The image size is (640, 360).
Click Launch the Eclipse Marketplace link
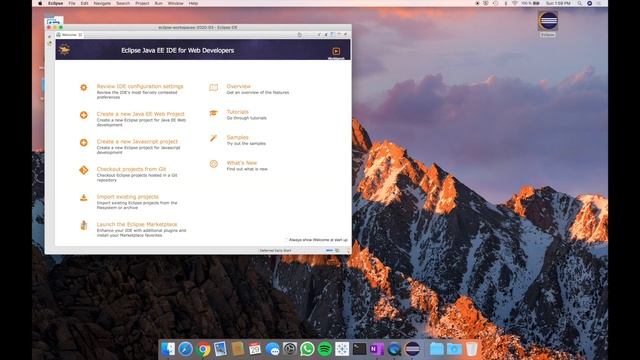(x=137, y=224)
